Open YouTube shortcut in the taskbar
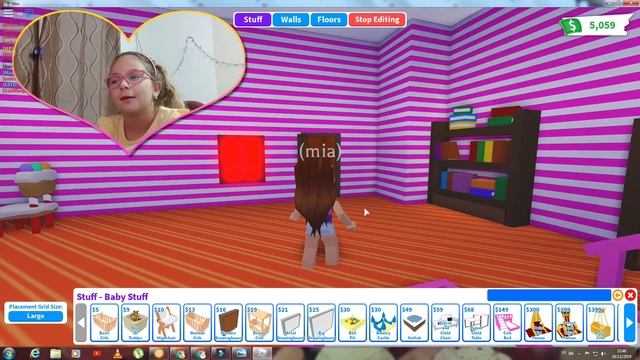640x360 pixels. 97,353
